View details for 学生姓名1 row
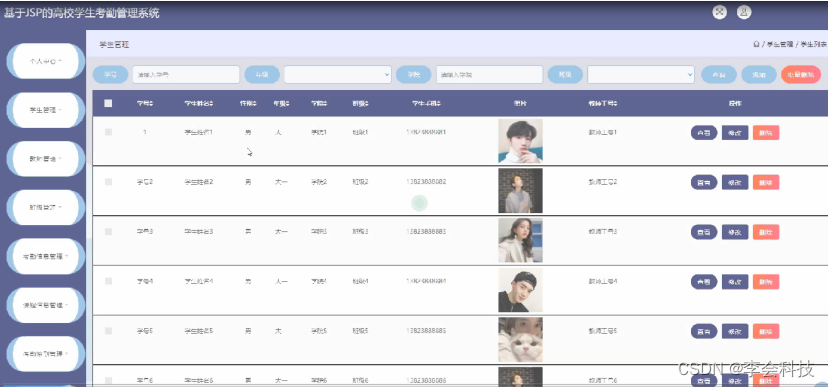Image resolution: width=830 pixels, height=387 pixels. click(x=704, y=132)
